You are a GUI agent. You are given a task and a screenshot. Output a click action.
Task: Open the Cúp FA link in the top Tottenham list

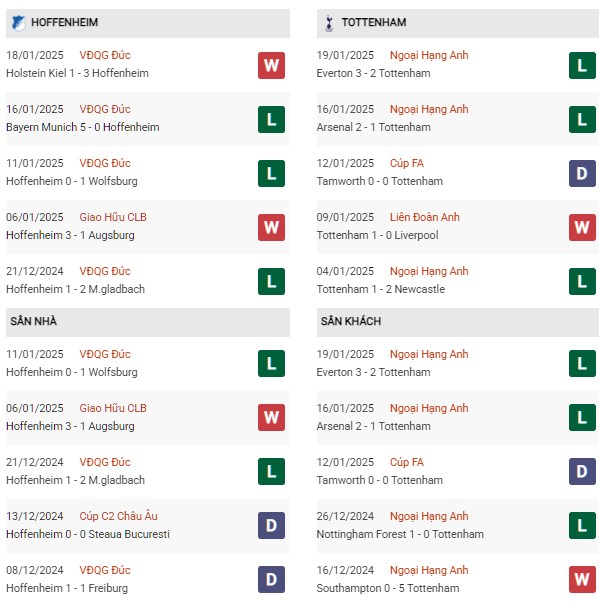pos(407,164)
